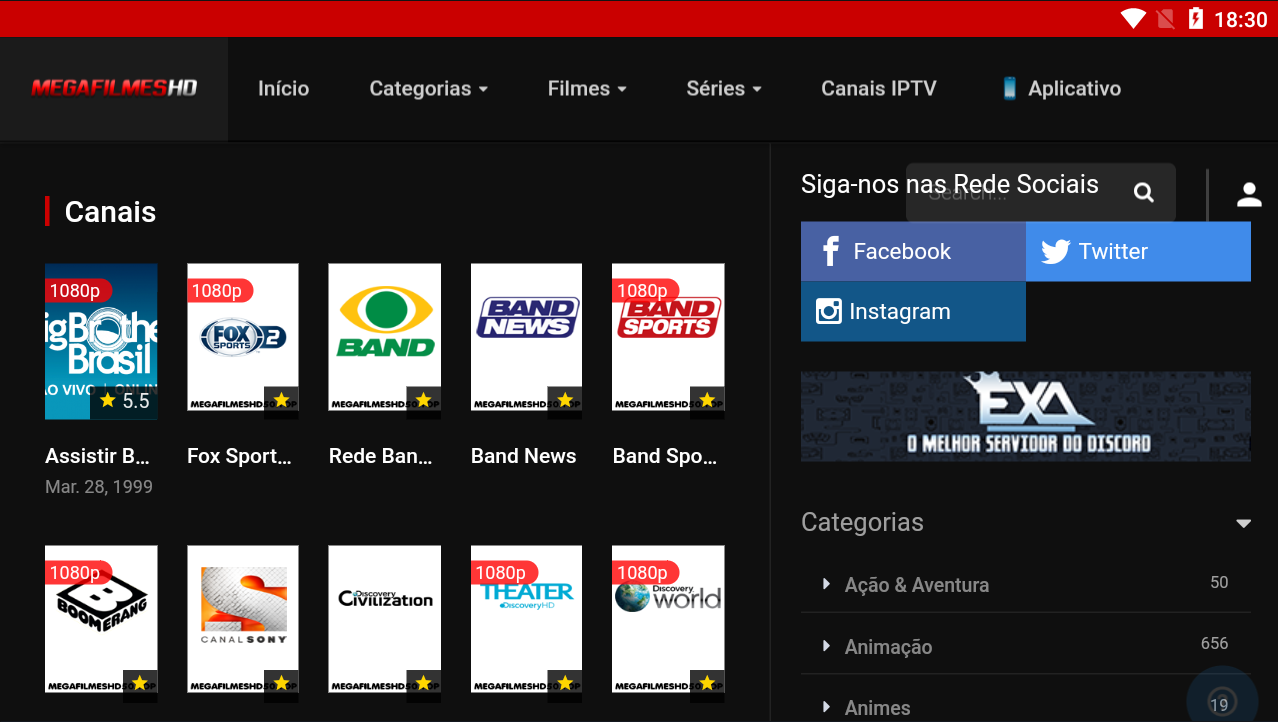Open the Ação & Aventura category

coord(917,585)
